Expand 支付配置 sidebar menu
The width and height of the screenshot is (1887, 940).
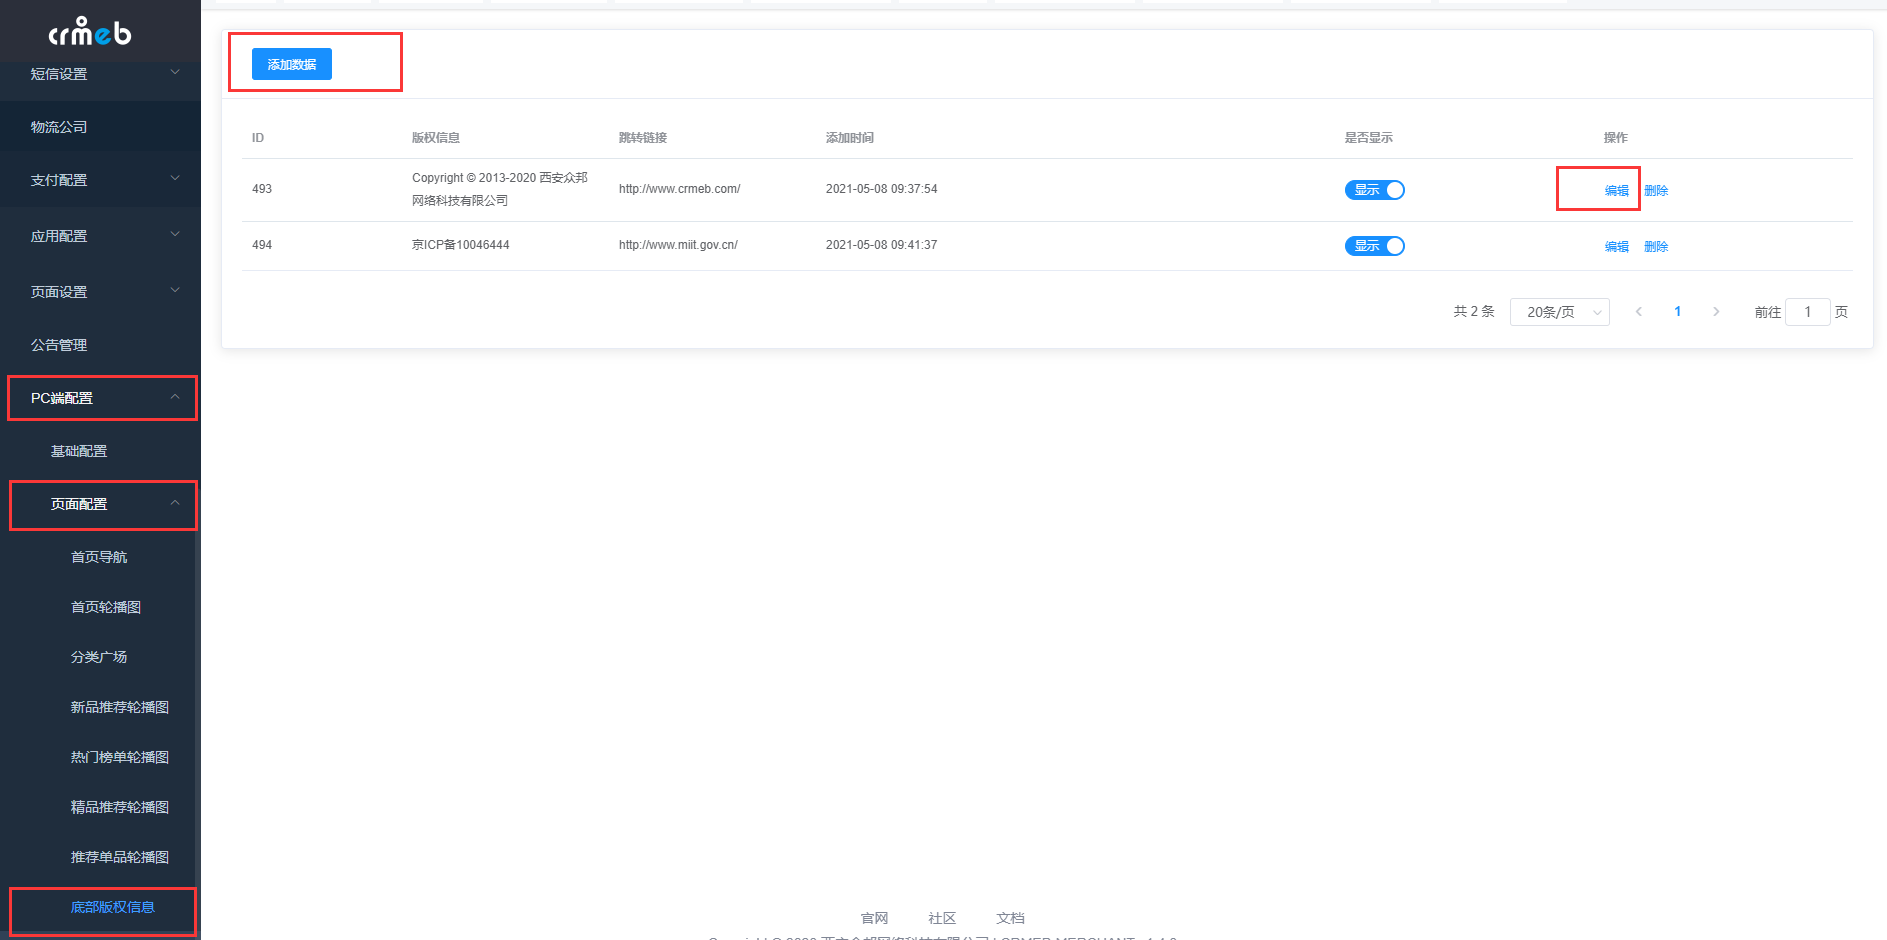(x=100, y=180)
